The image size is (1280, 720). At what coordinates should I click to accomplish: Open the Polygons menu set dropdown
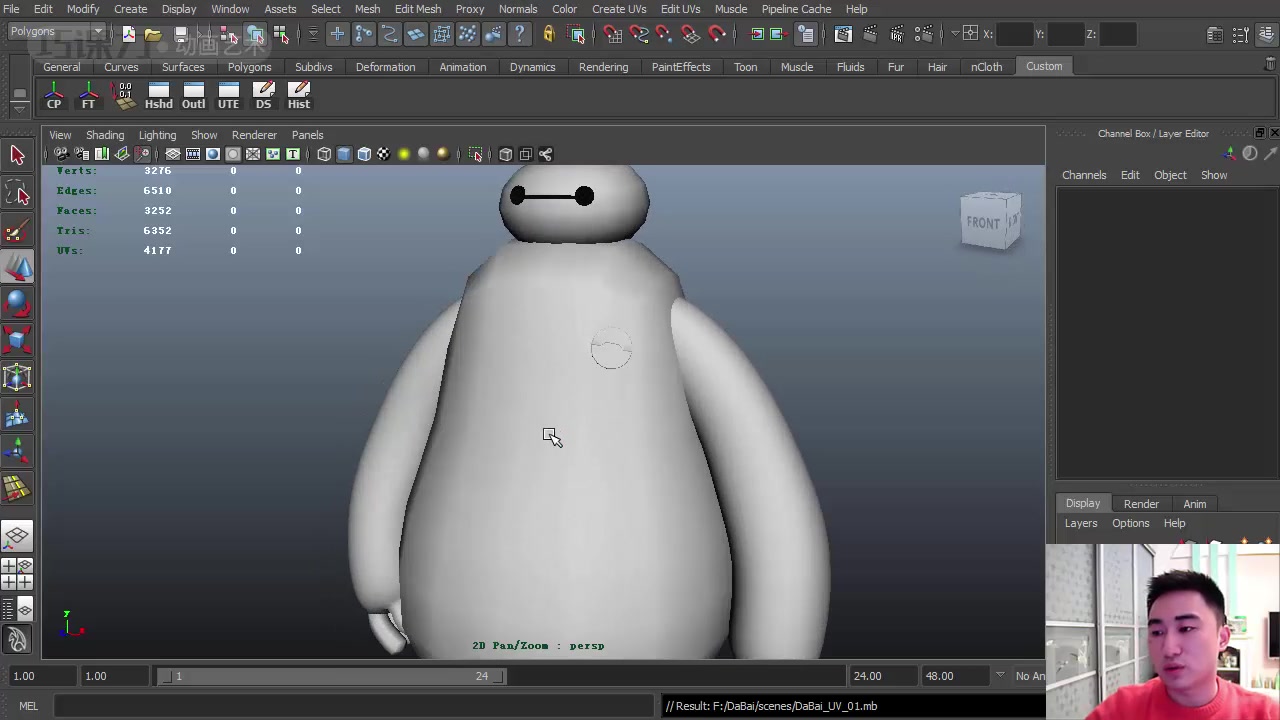(x=55, y=32)
